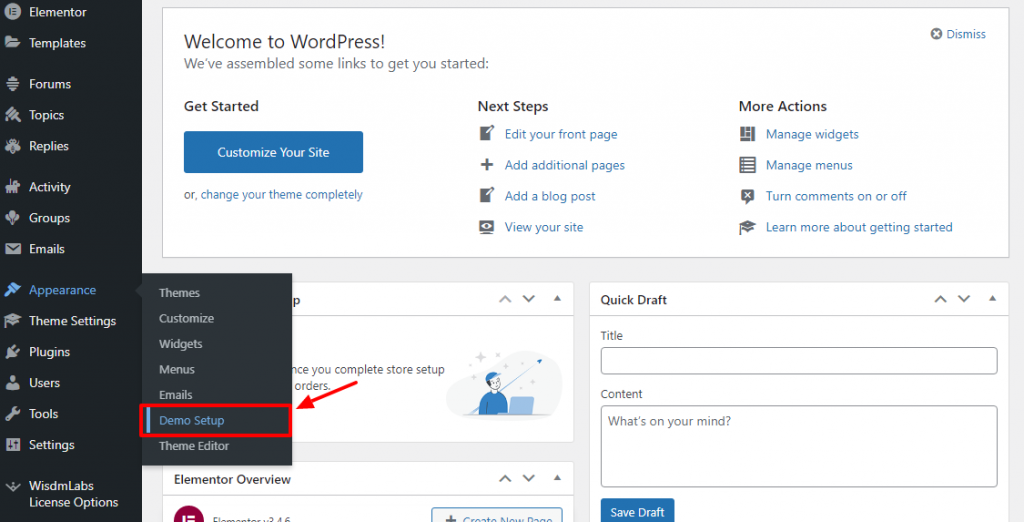
Task: Open the Edit your front page link
Action: coord(561,134)
